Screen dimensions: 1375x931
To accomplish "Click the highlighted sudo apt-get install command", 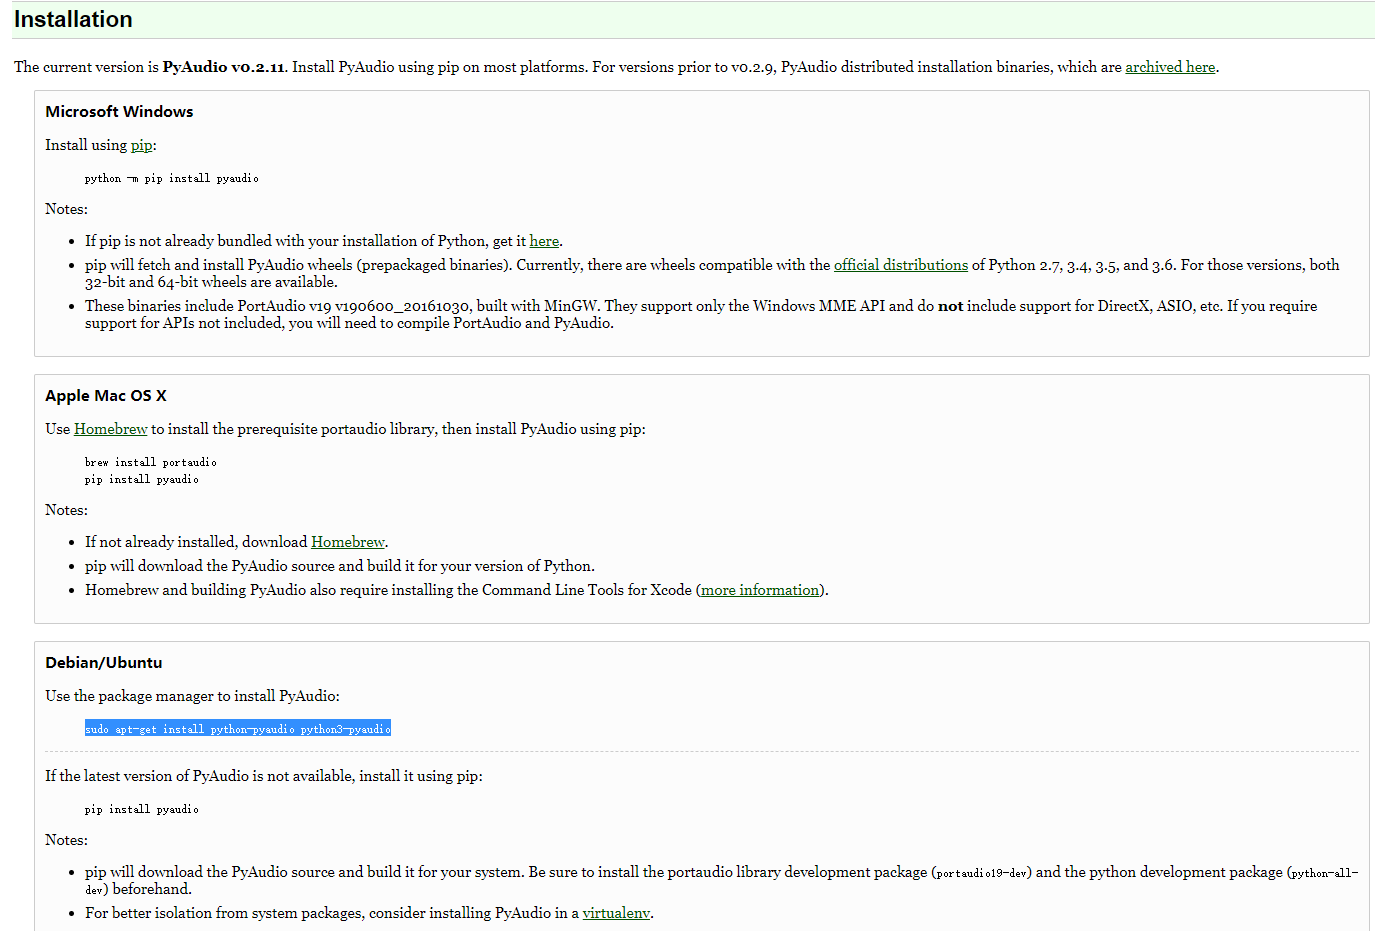I will (x=238, y=729).
